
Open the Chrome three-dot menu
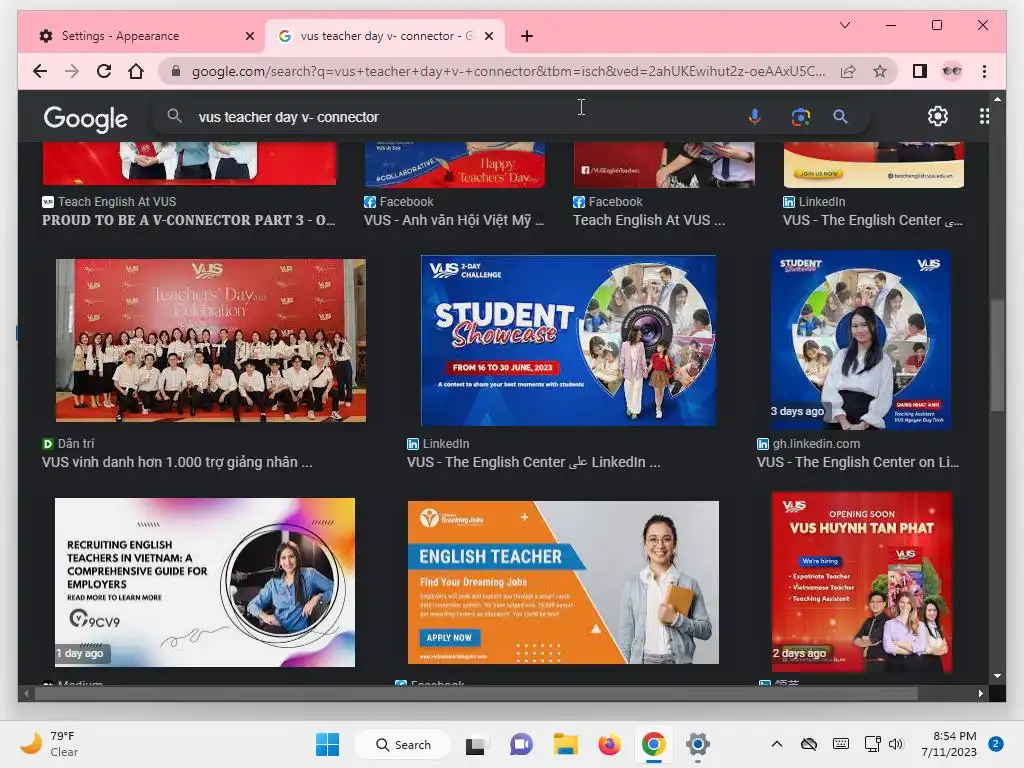pyautogui.click(x=984, y=71)
